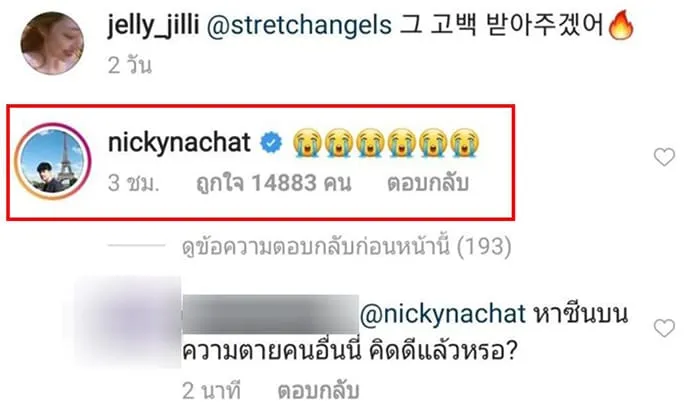Screen dimensions: 700x419
Task: Like nickynachat's crying emoji comment
Action: point(664,157)
